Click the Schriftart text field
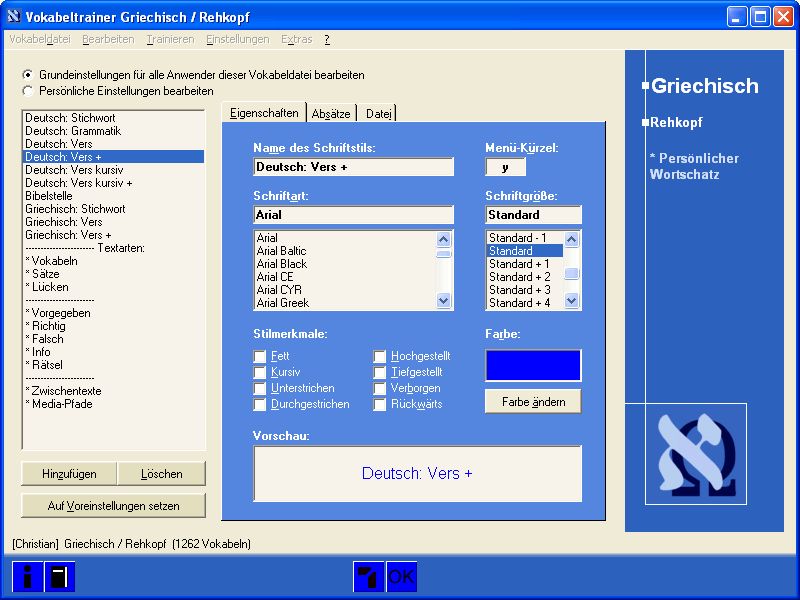Viewport: 800px width, 600px height. pos(354,215)
